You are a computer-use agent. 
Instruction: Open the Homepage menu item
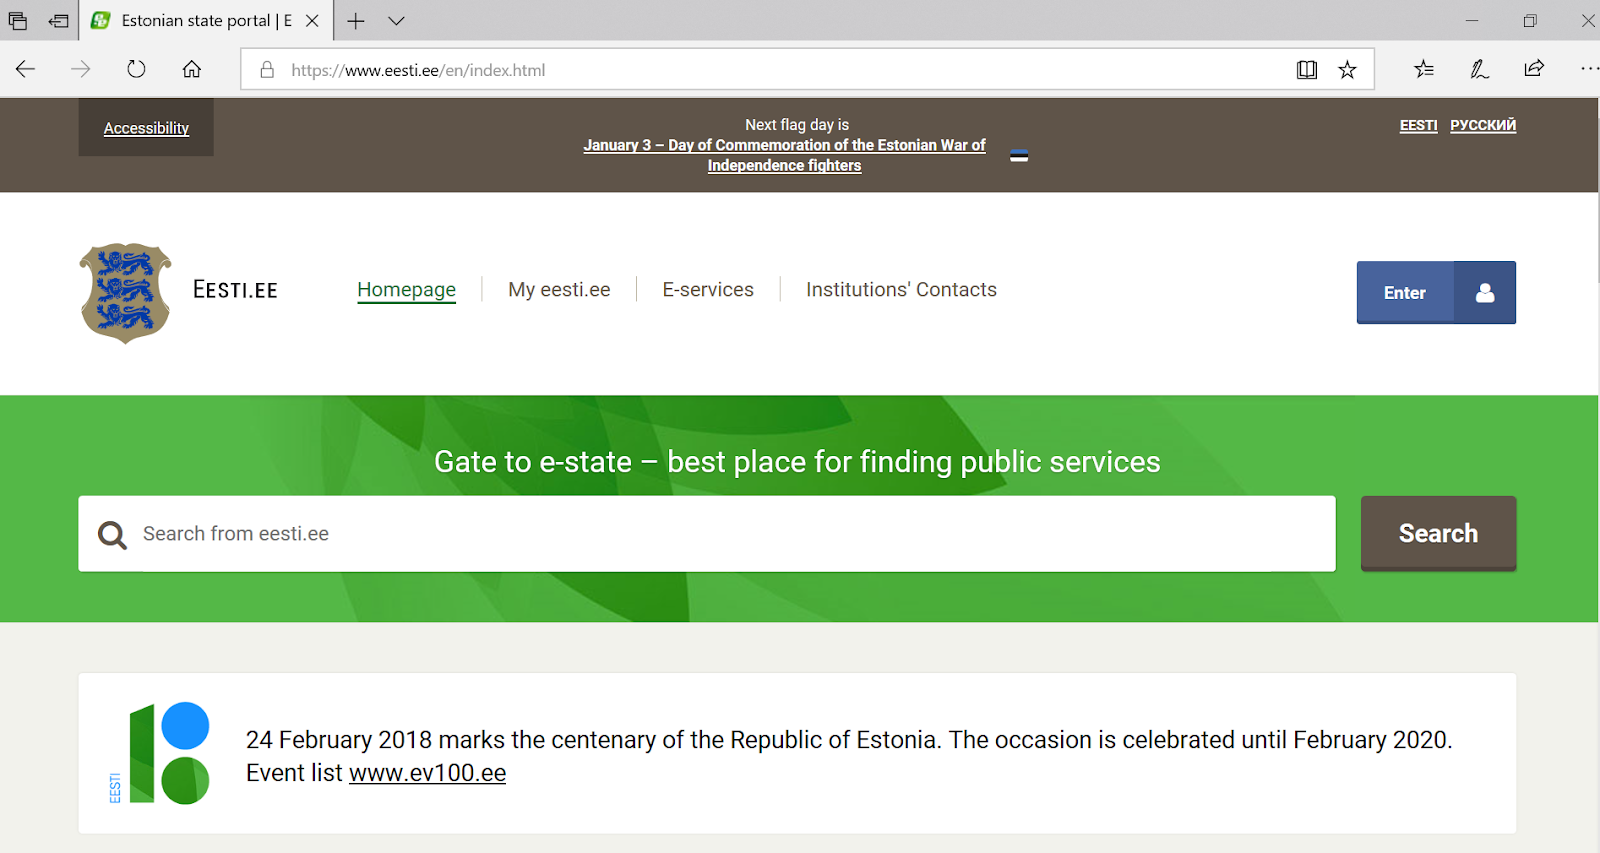tap(406, 289)
